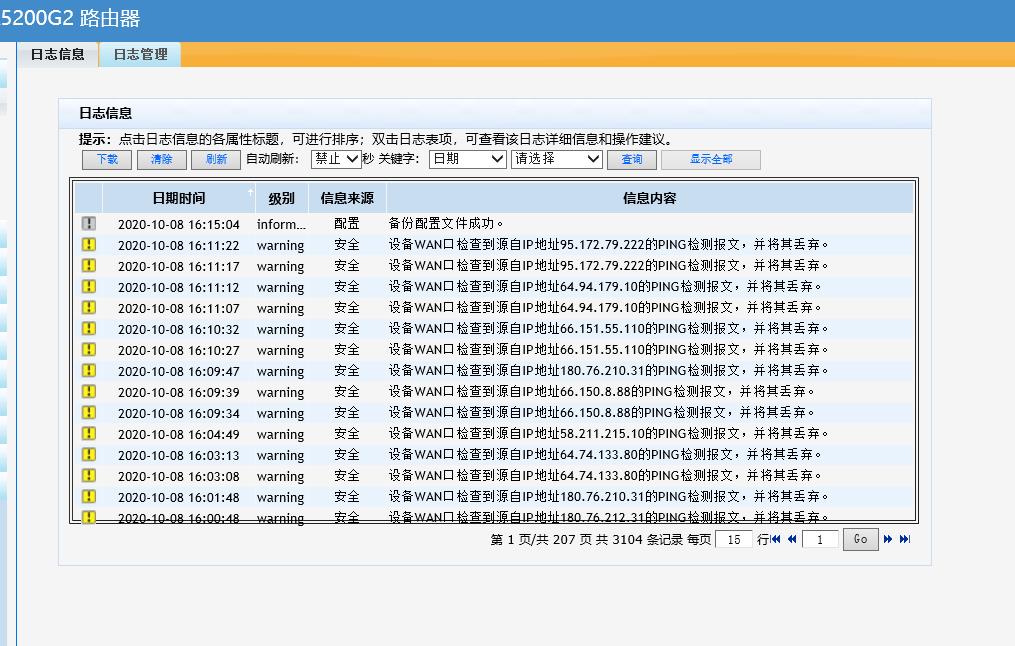The width and height of the screenshot is (1015, 646).
Task: Click warning icon of 16:11:22 log row
Action: 89,244
